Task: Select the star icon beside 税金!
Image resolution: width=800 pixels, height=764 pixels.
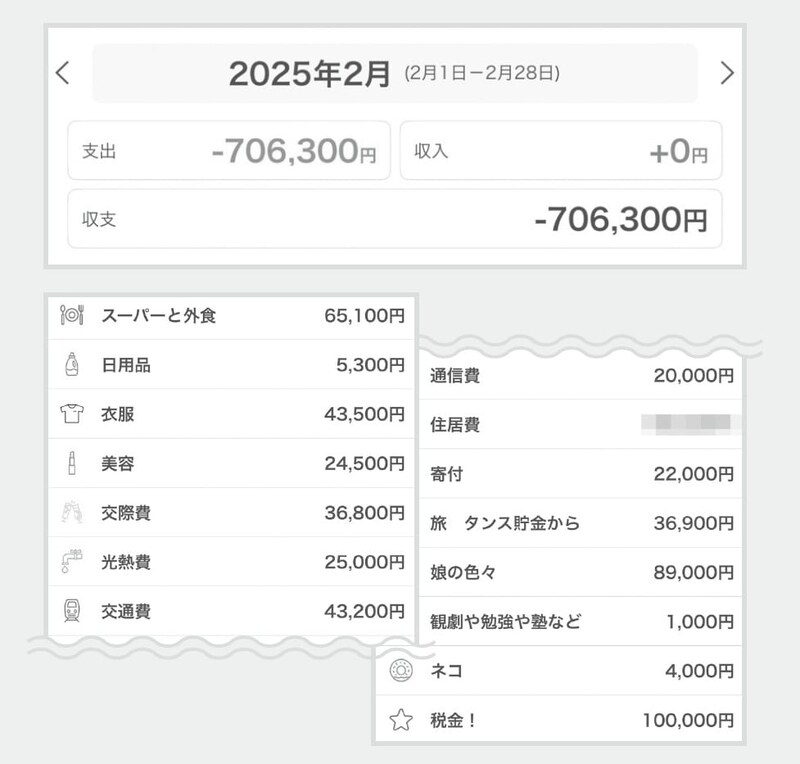Action: pyautogui.click(x=399, y=717)
